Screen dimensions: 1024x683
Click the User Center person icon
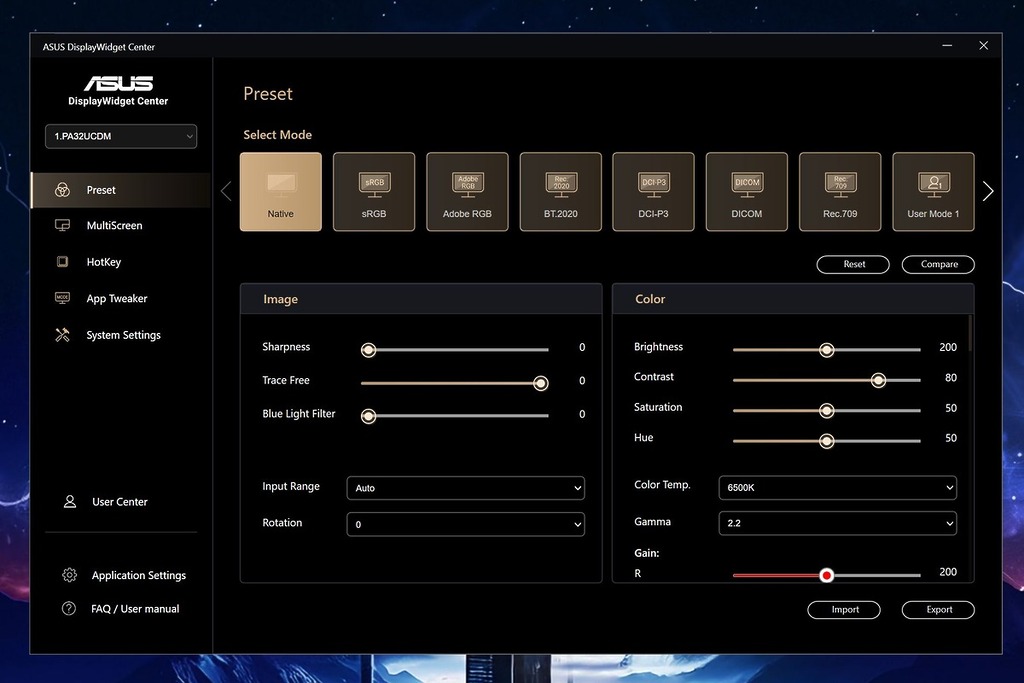click(x=70, y=501)
